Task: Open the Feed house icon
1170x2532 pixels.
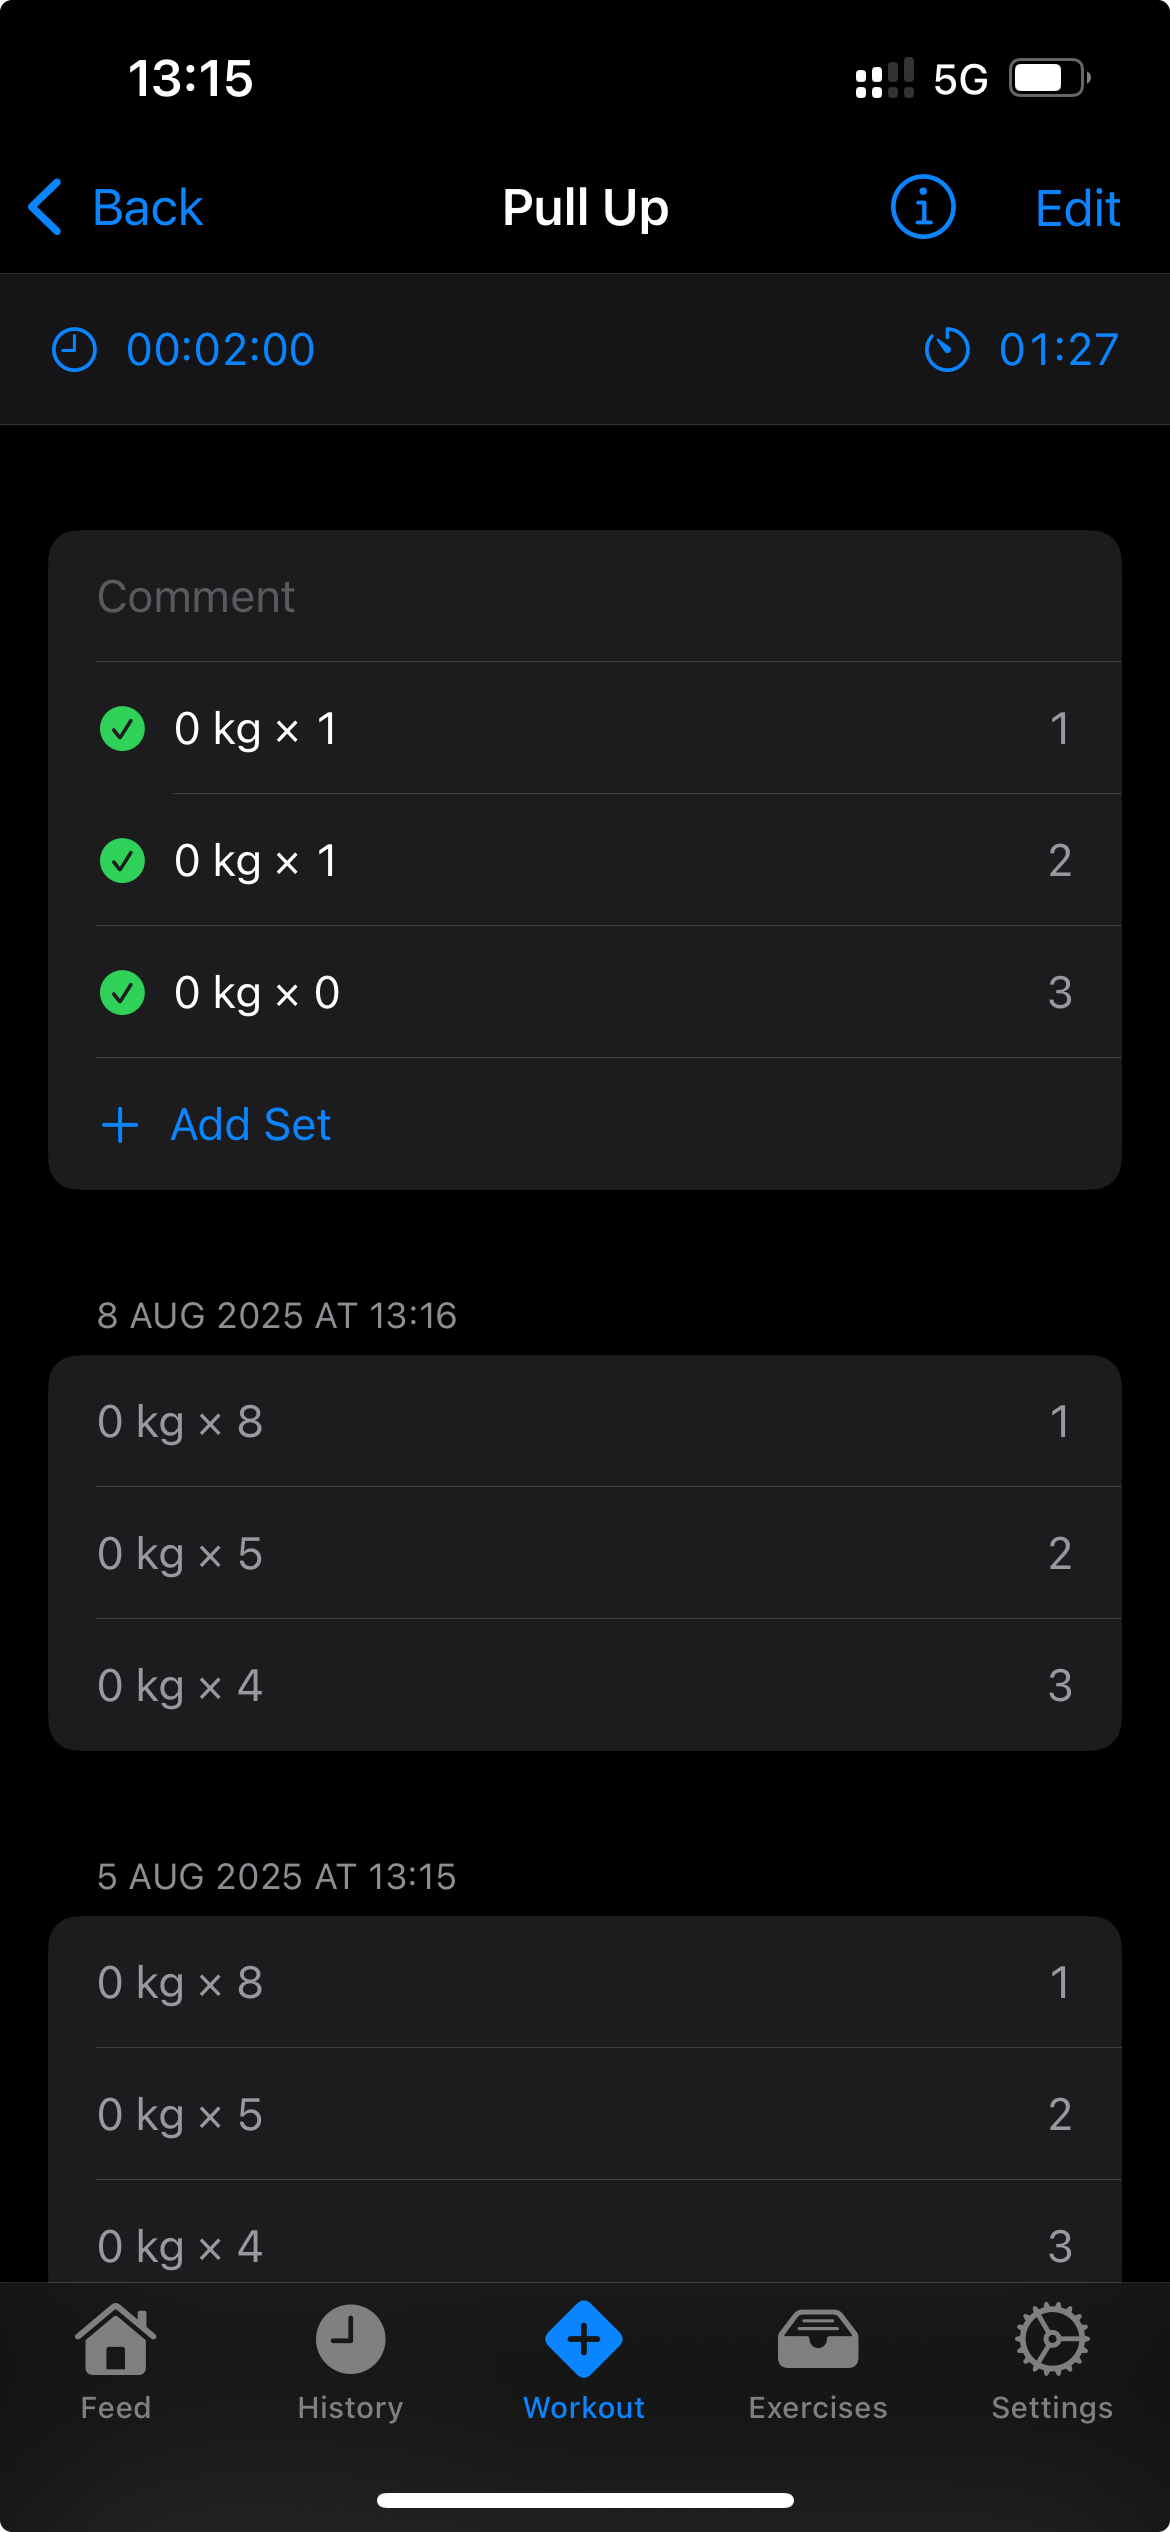Action: tap(116, 2340)
